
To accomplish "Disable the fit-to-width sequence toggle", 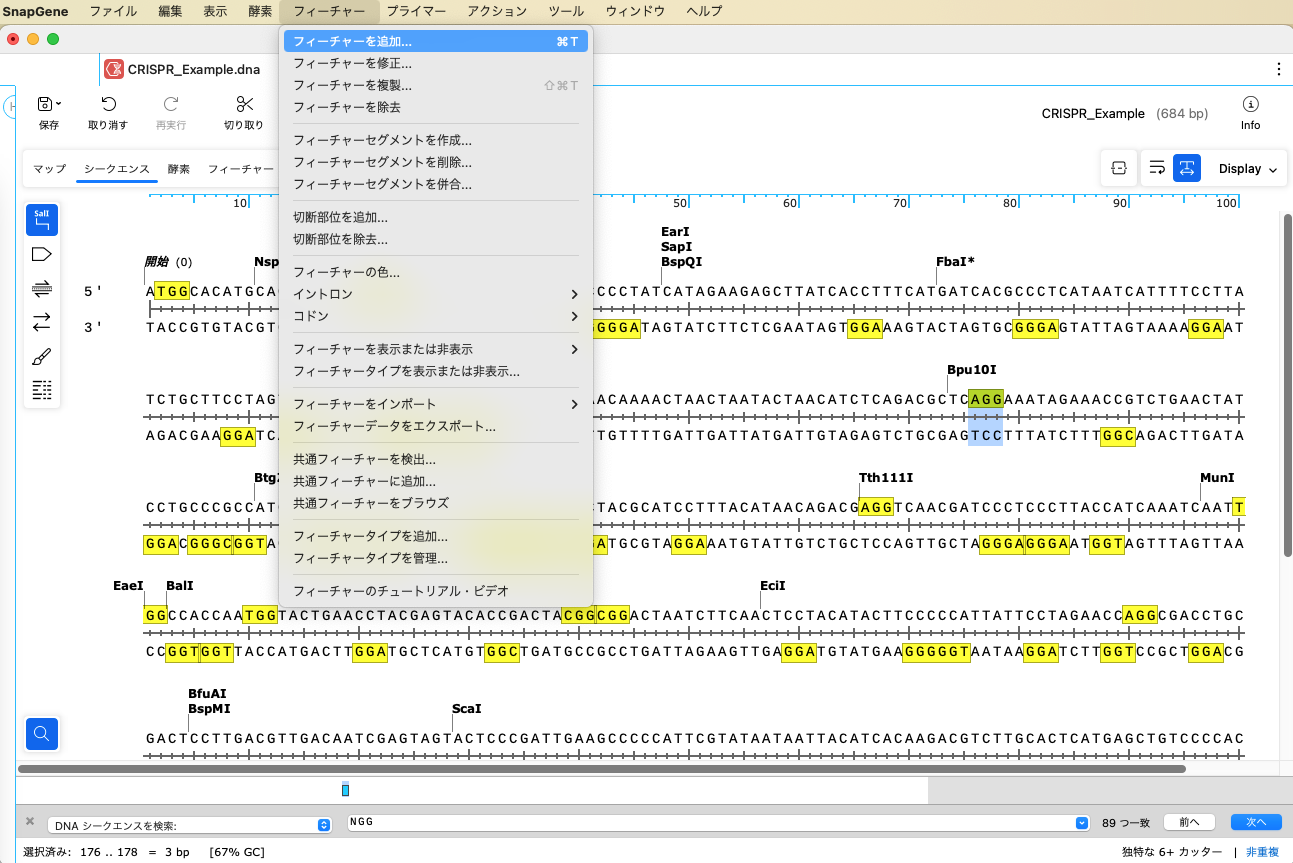I will coord(1186,168).
